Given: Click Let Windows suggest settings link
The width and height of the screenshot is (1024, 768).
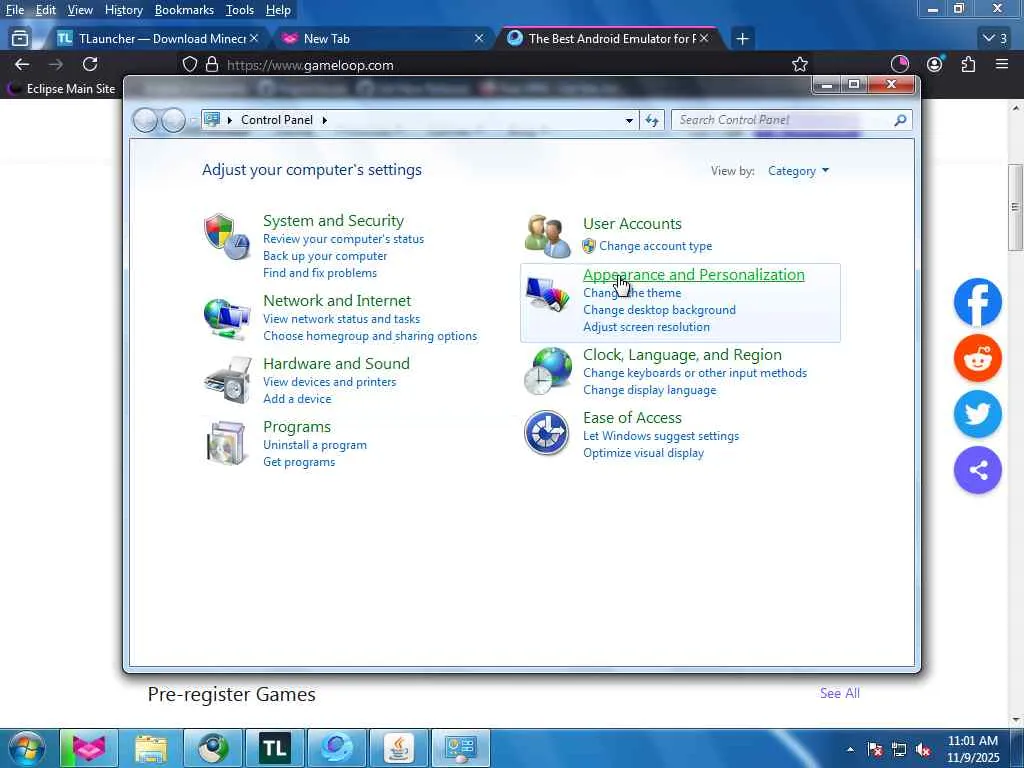Looking at the screenshot, I should [661, 436].
